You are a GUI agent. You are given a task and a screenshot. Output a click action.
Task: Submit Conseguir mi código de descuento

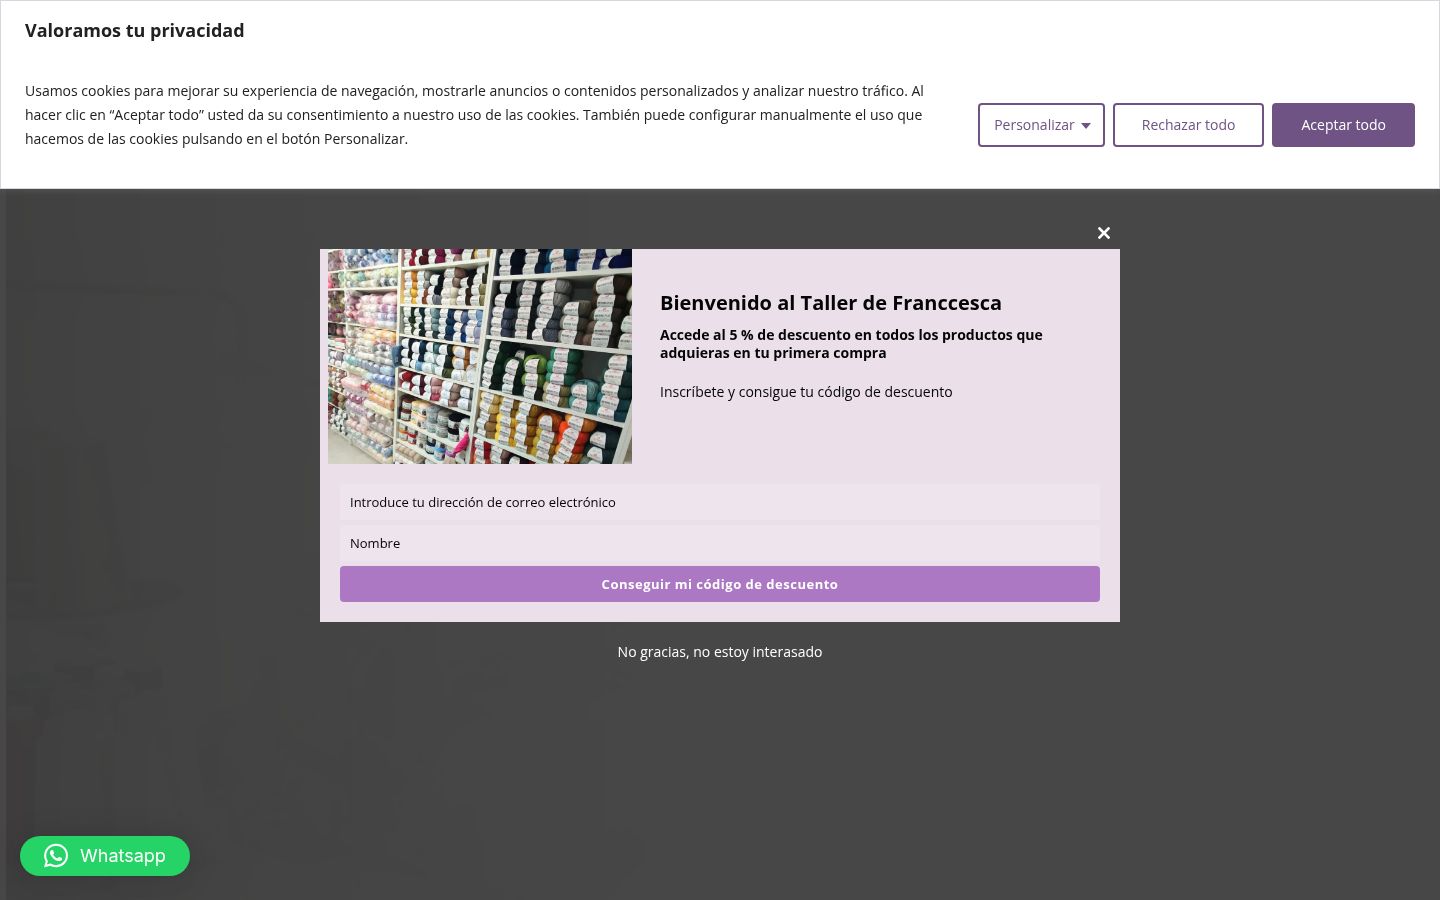click(x=720, y=584)
